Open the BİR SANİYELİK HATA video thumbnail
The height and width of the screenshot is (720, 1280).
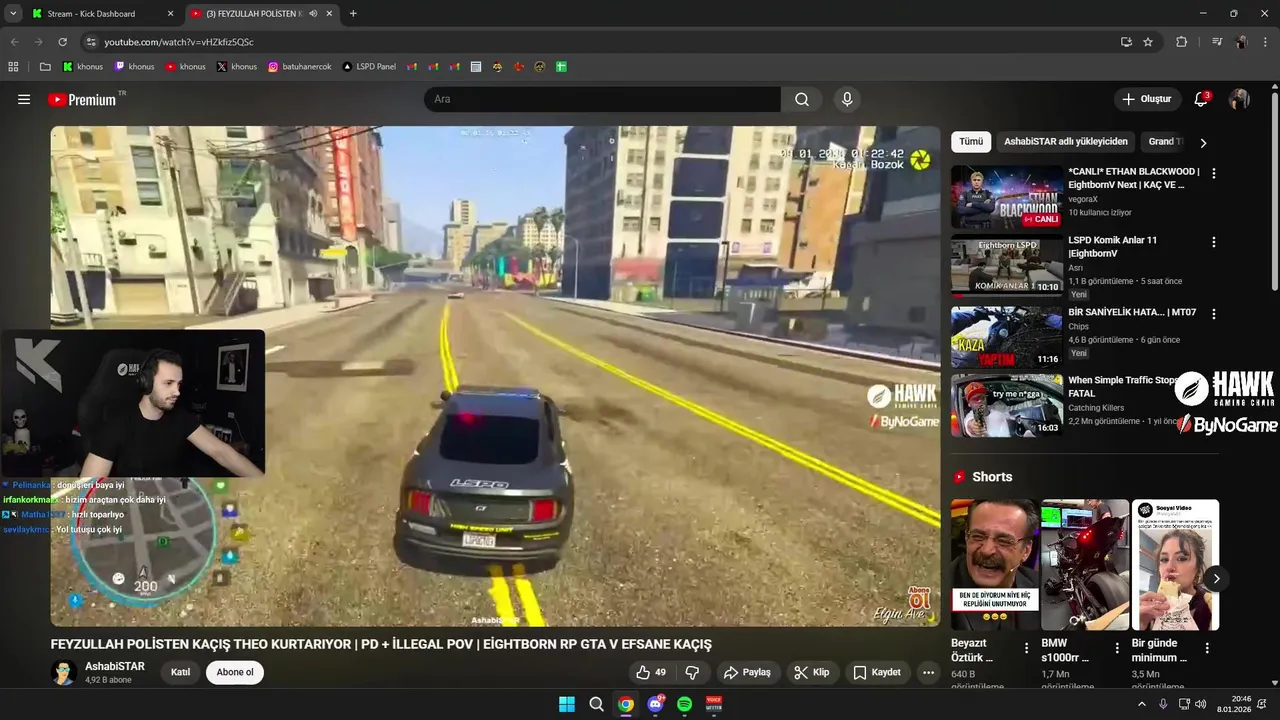coord(1007,337)
